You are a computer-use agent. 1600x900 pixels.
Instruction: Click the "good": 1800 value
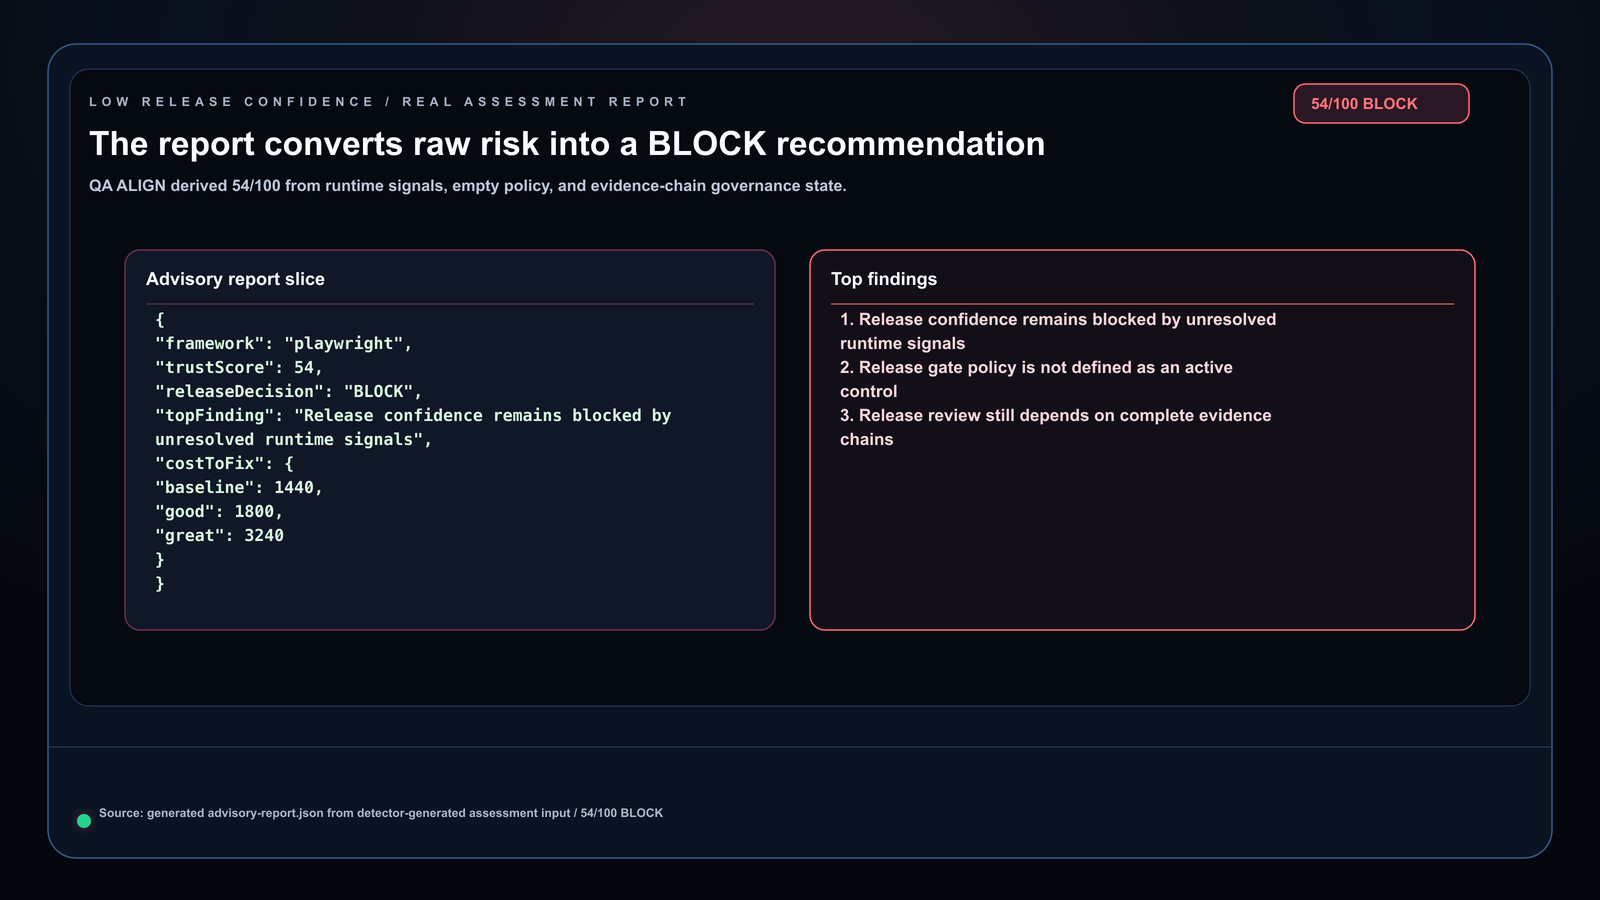(x=219, y=511)
